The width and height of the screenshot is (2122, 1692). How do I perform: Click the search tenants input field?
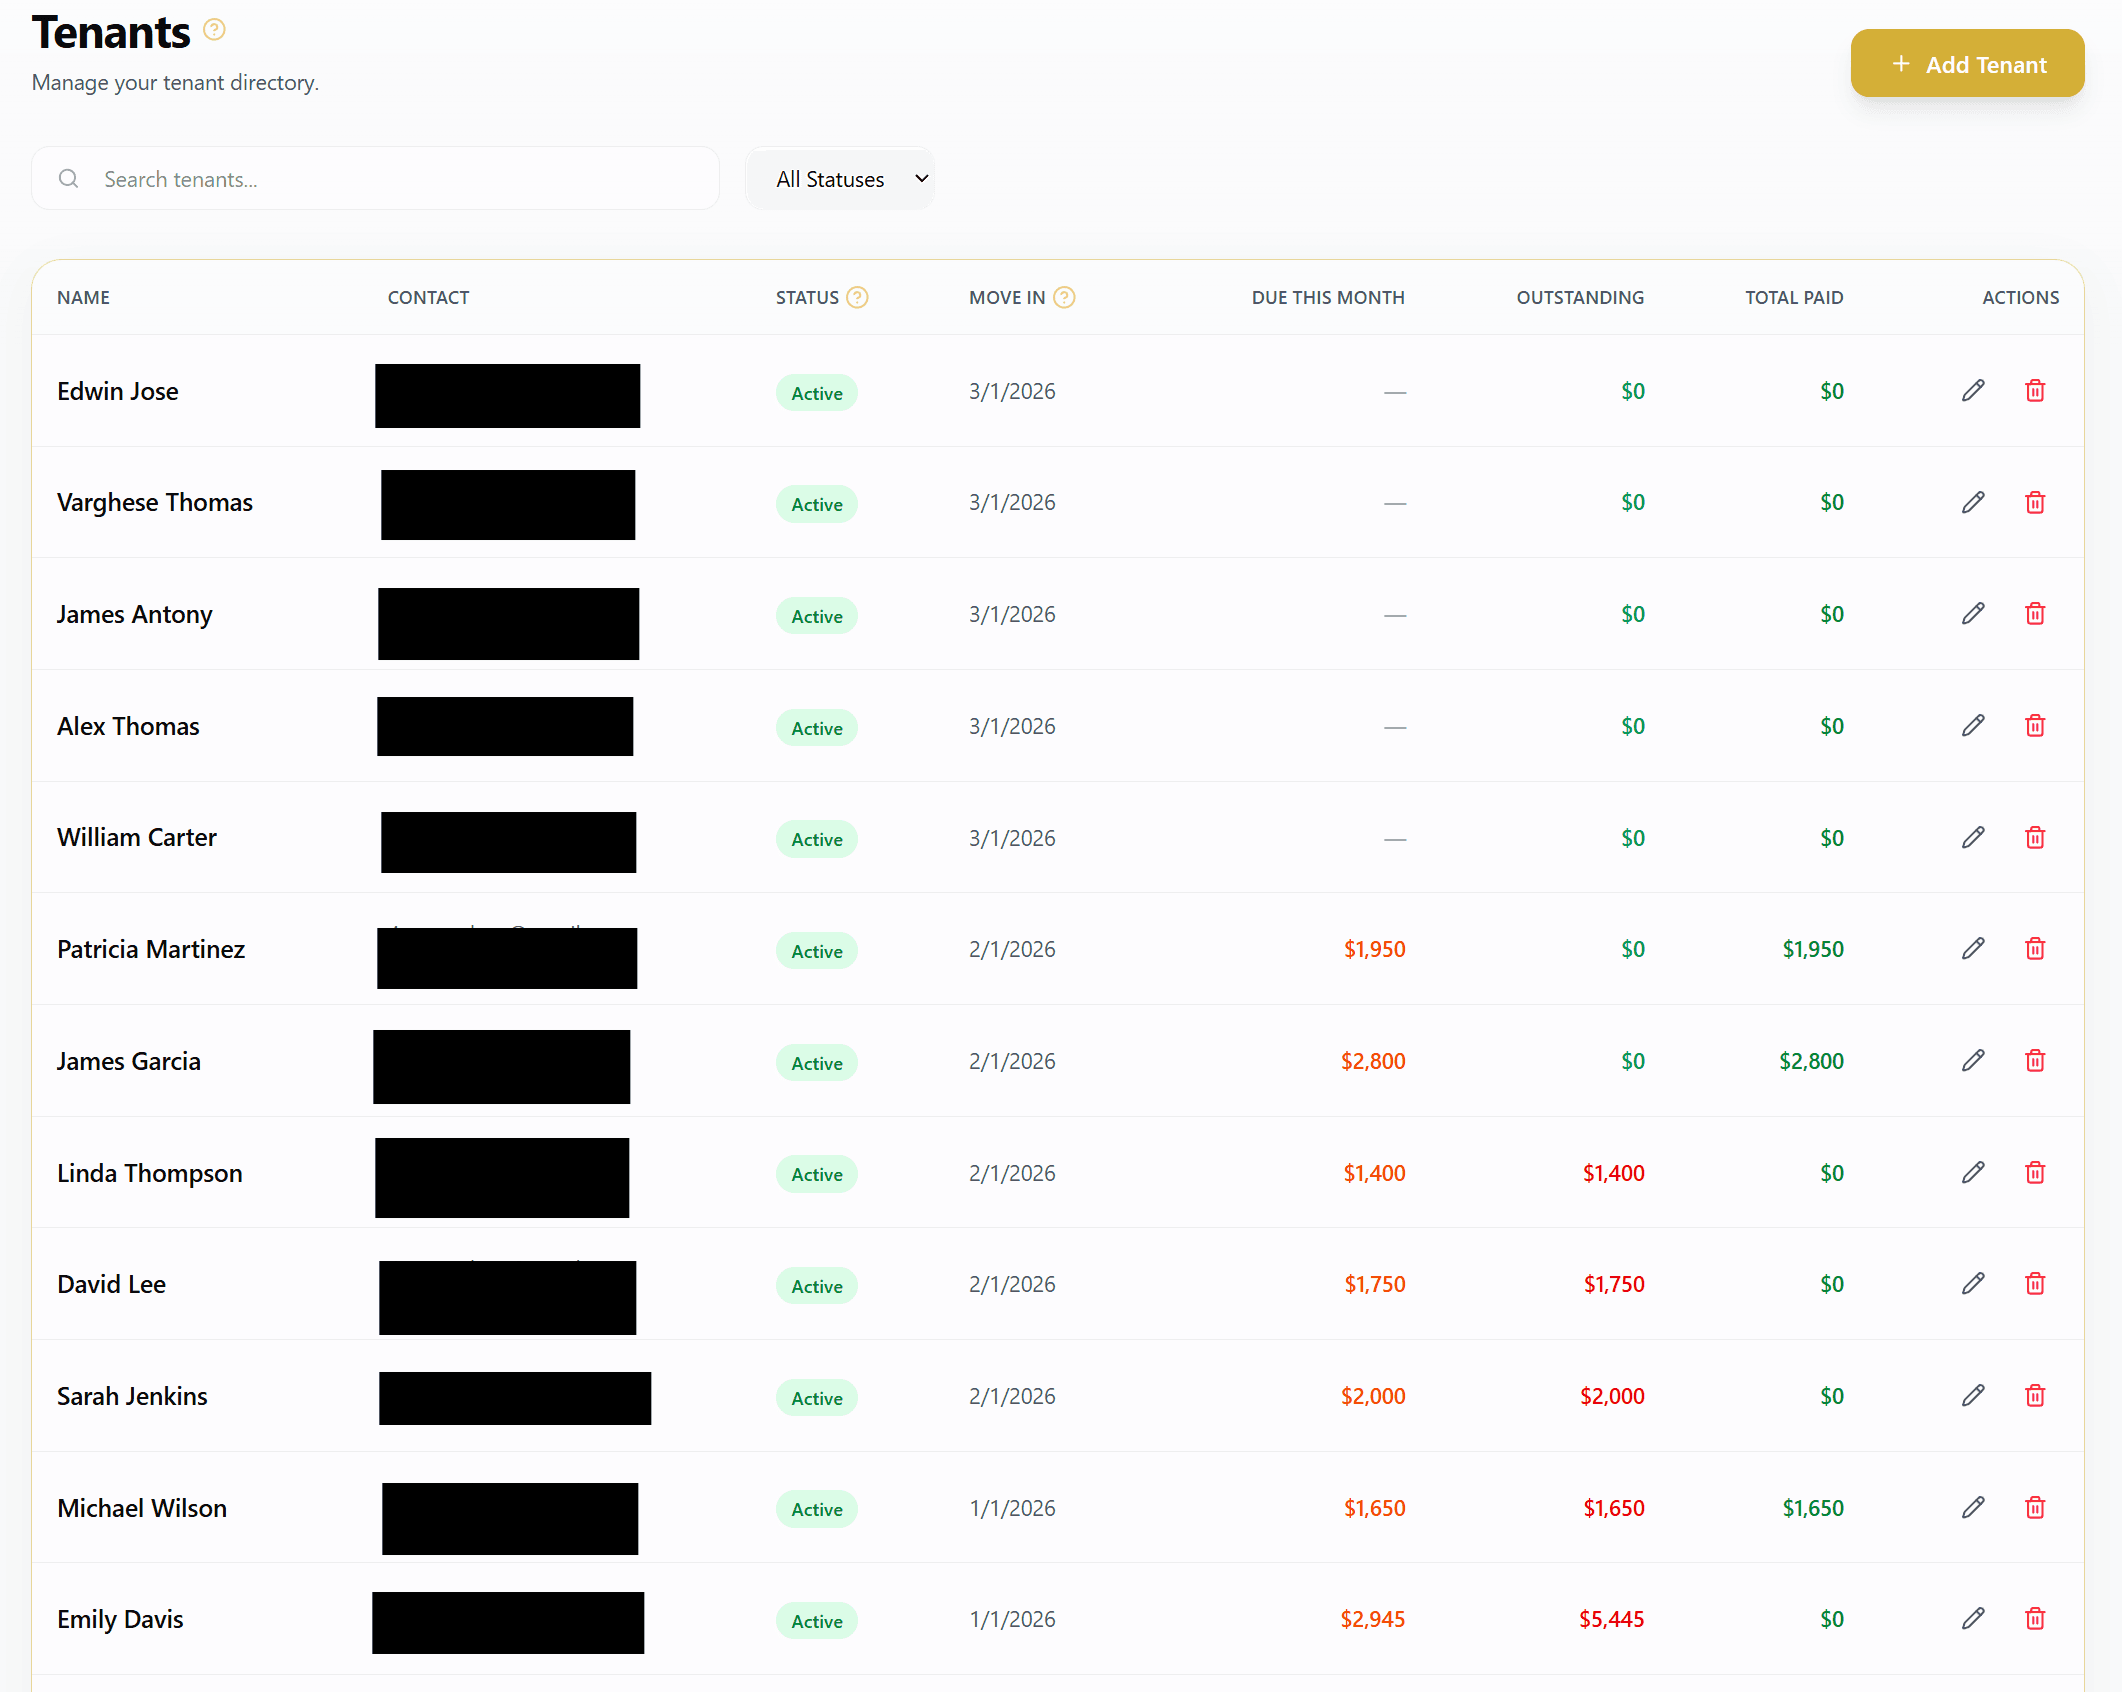tap(375, 178)
